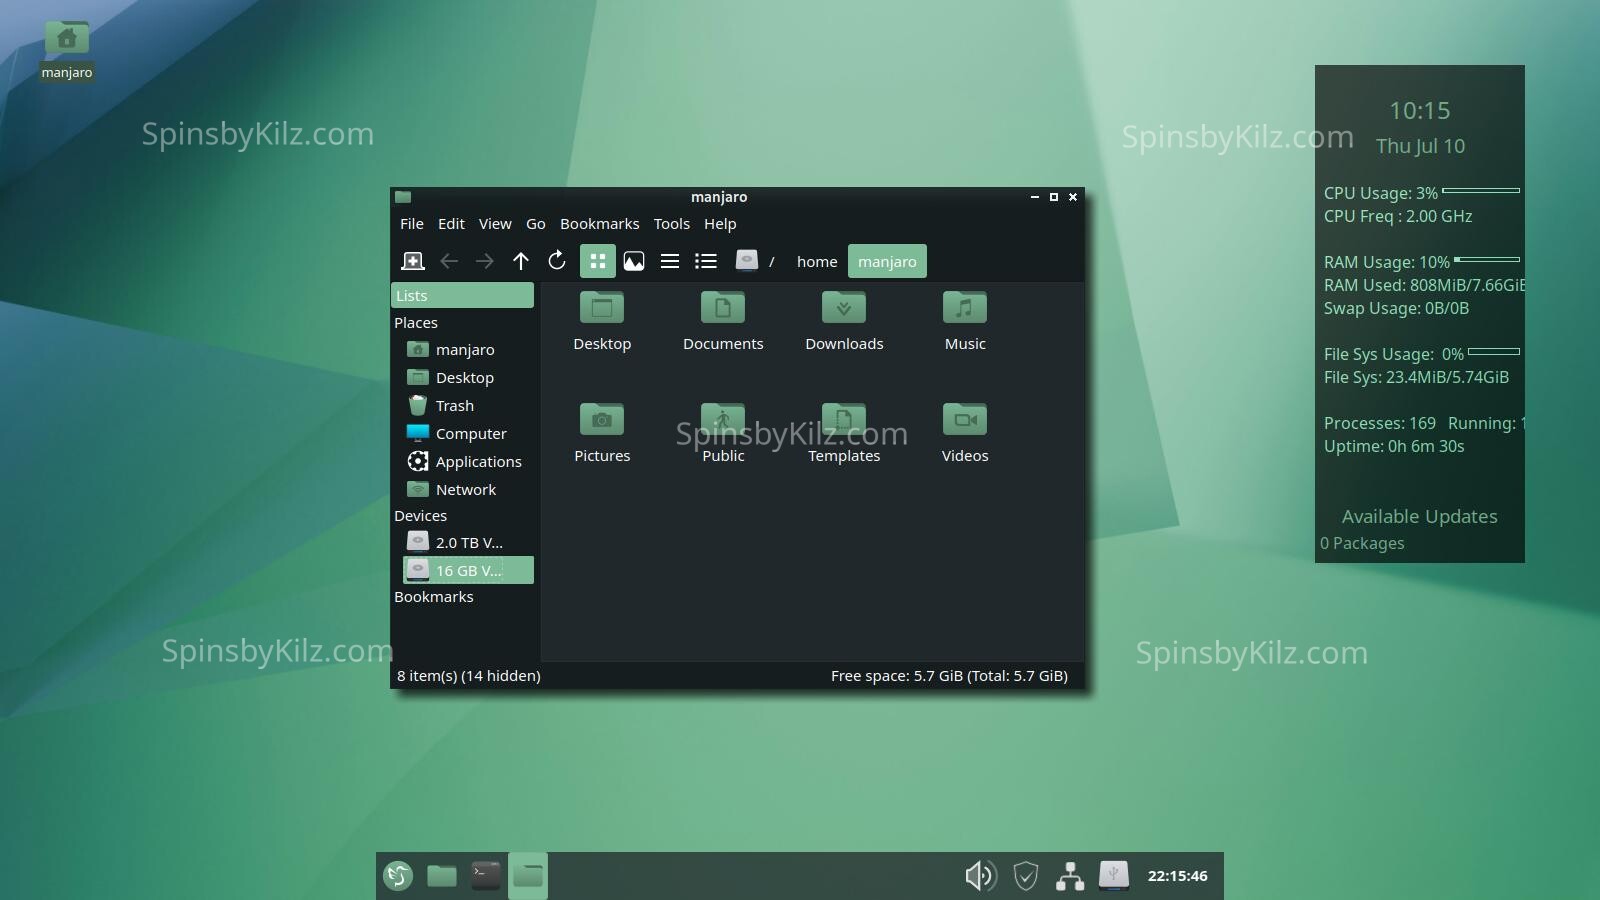Launch file manager from panel
The width and height of the screenshot is (1600, 900).
(442, 876)
